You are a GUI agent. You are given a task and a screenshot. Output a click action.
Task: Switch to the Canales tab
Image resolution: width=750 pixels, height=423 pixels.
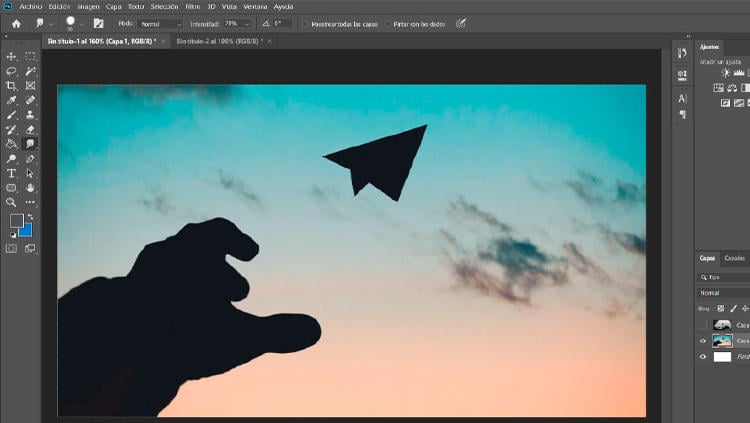(x=735, y=258)
